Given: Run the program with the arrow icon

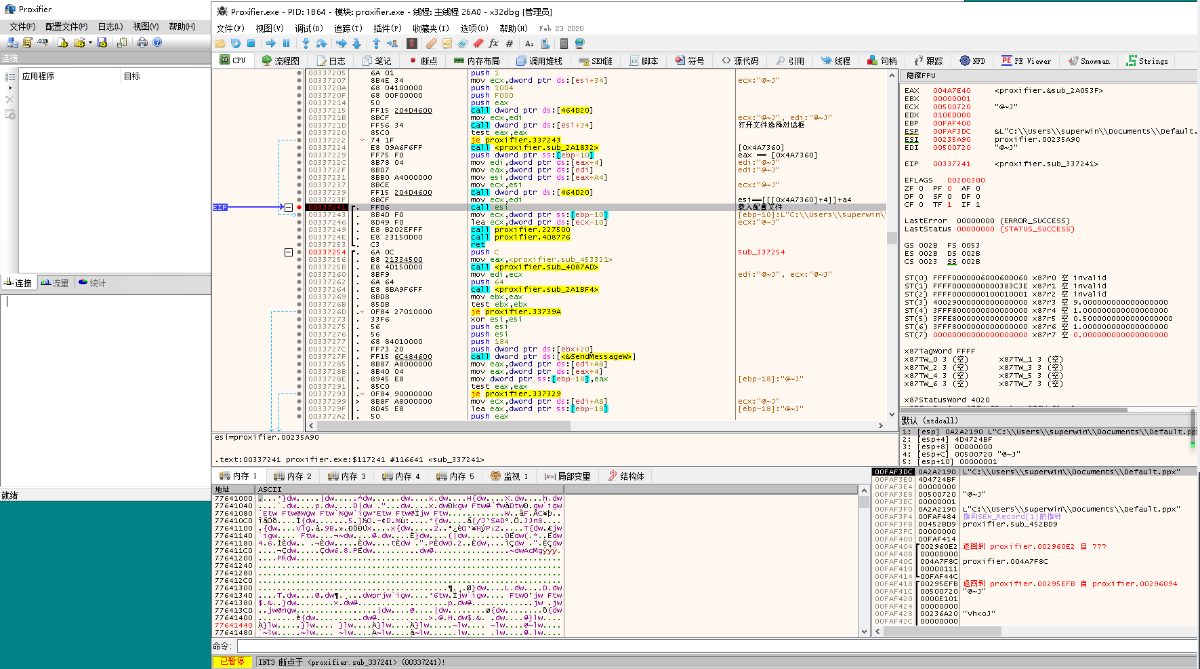Looking at the screenshot, I should click(271, 43).
